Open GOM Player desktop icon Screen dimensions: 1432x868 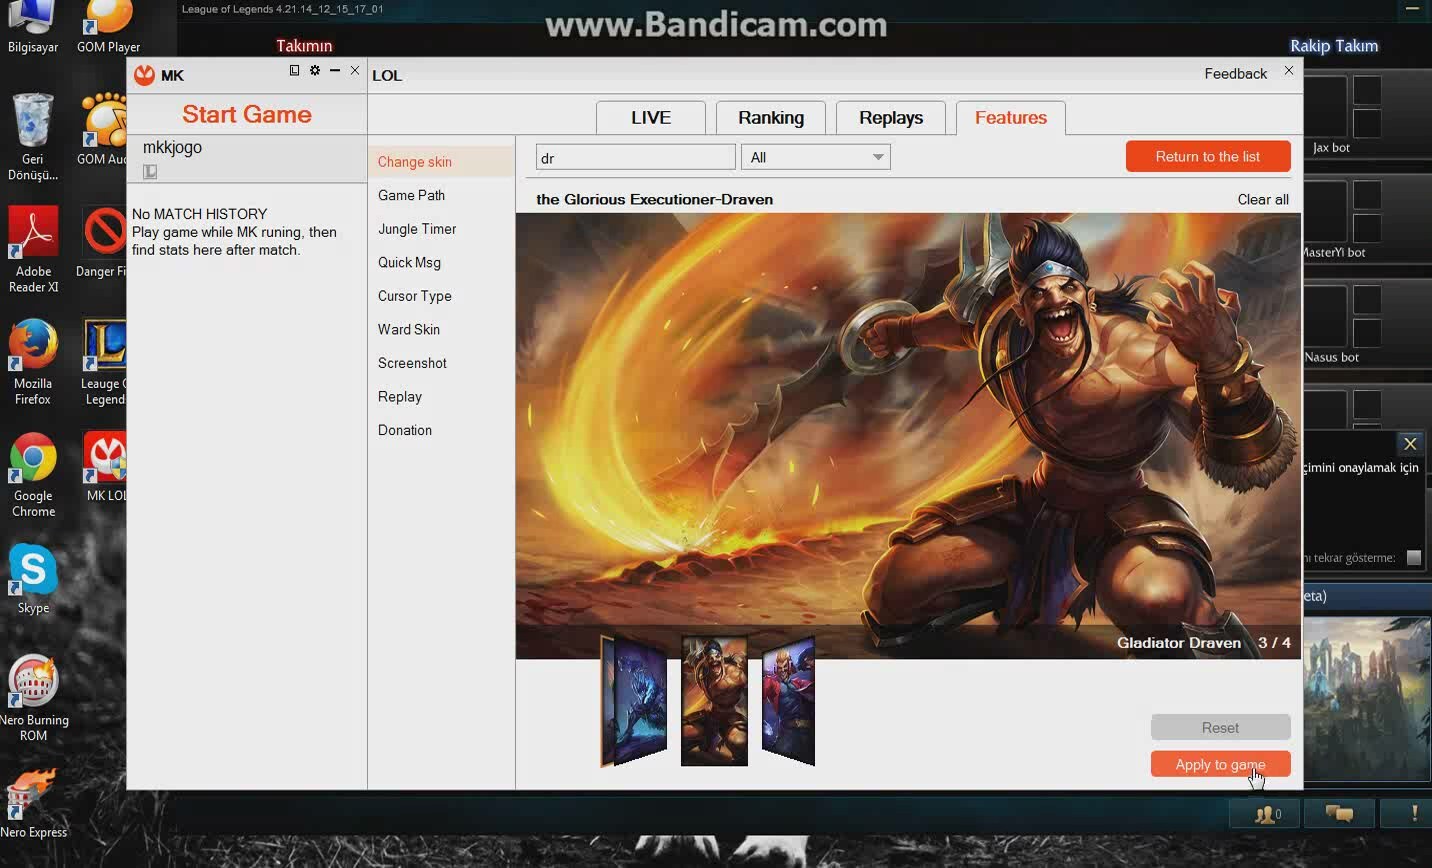[108, 27]
